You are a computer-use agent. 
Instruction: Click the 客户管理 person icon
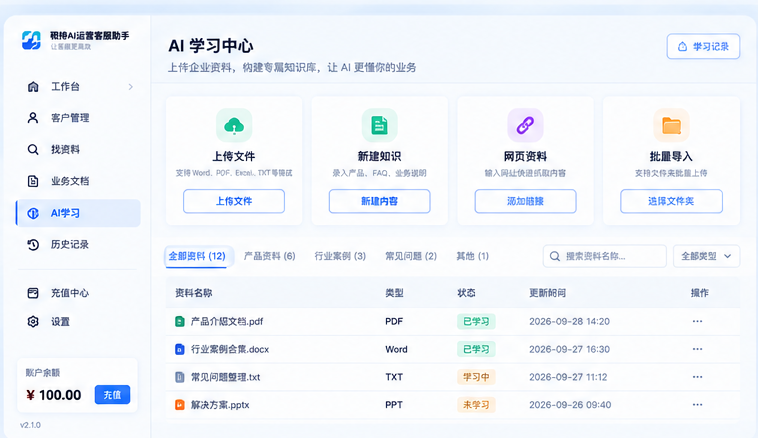(33, 118)
